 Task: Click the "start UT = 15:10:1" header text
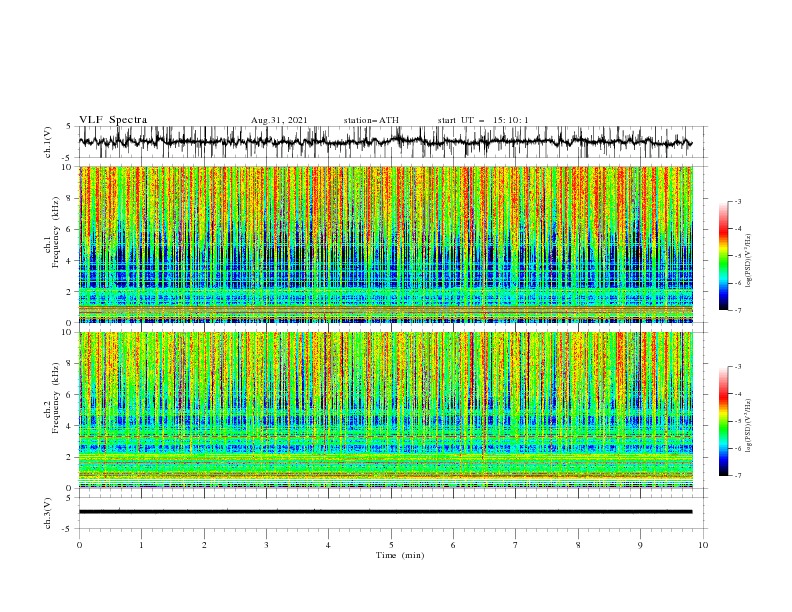click(x=483, y=120)
